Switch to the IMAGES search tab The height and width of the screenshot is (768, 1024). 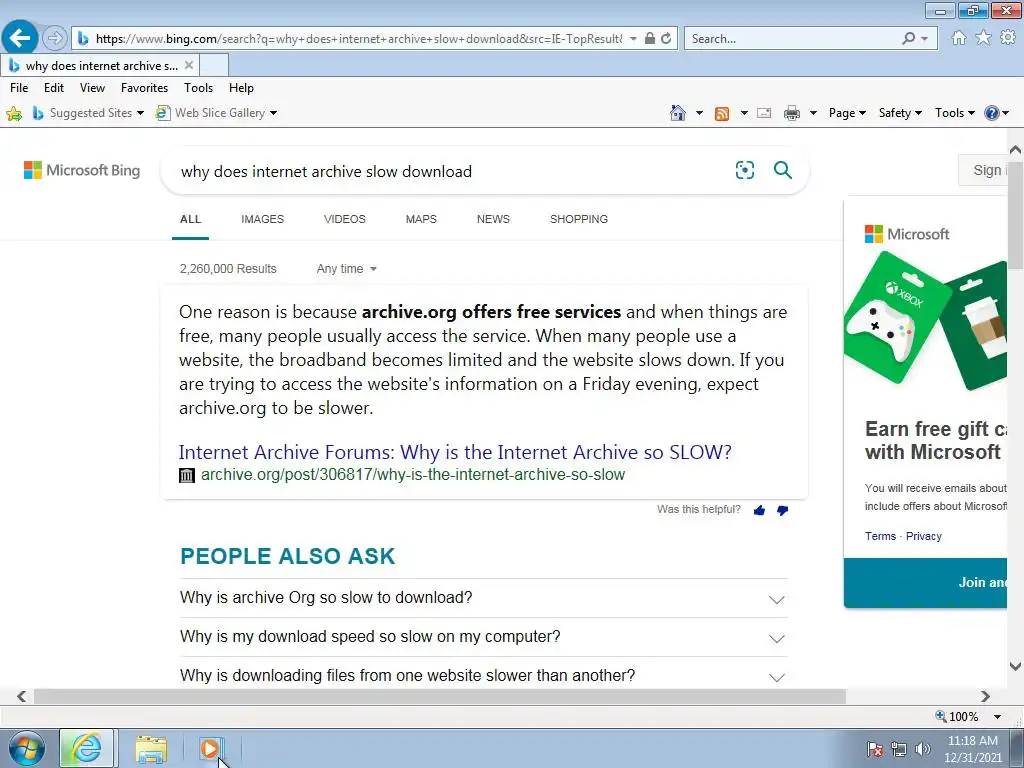[263, 219]
